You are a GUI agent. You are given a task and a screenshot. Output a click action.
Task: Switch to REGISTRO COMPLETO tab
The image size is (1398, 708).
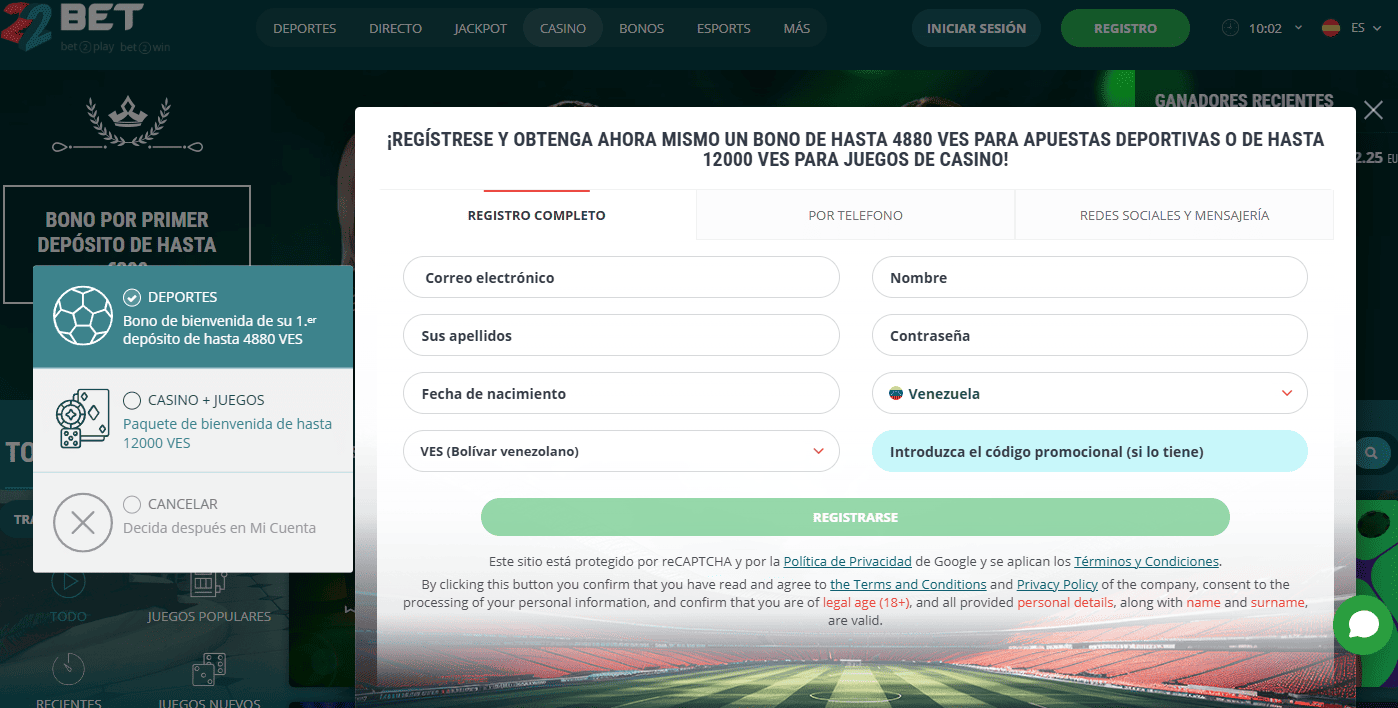pyautogui.click(x=537, y=215)
